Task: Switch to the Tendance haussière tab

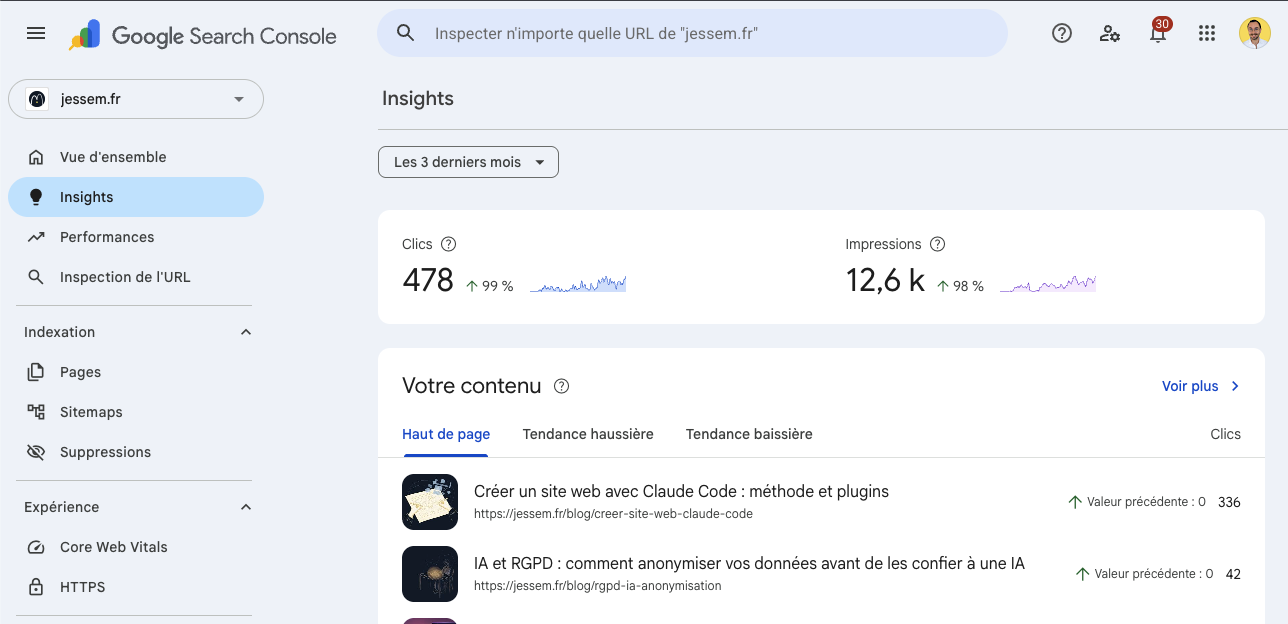Action: point(588,434)
